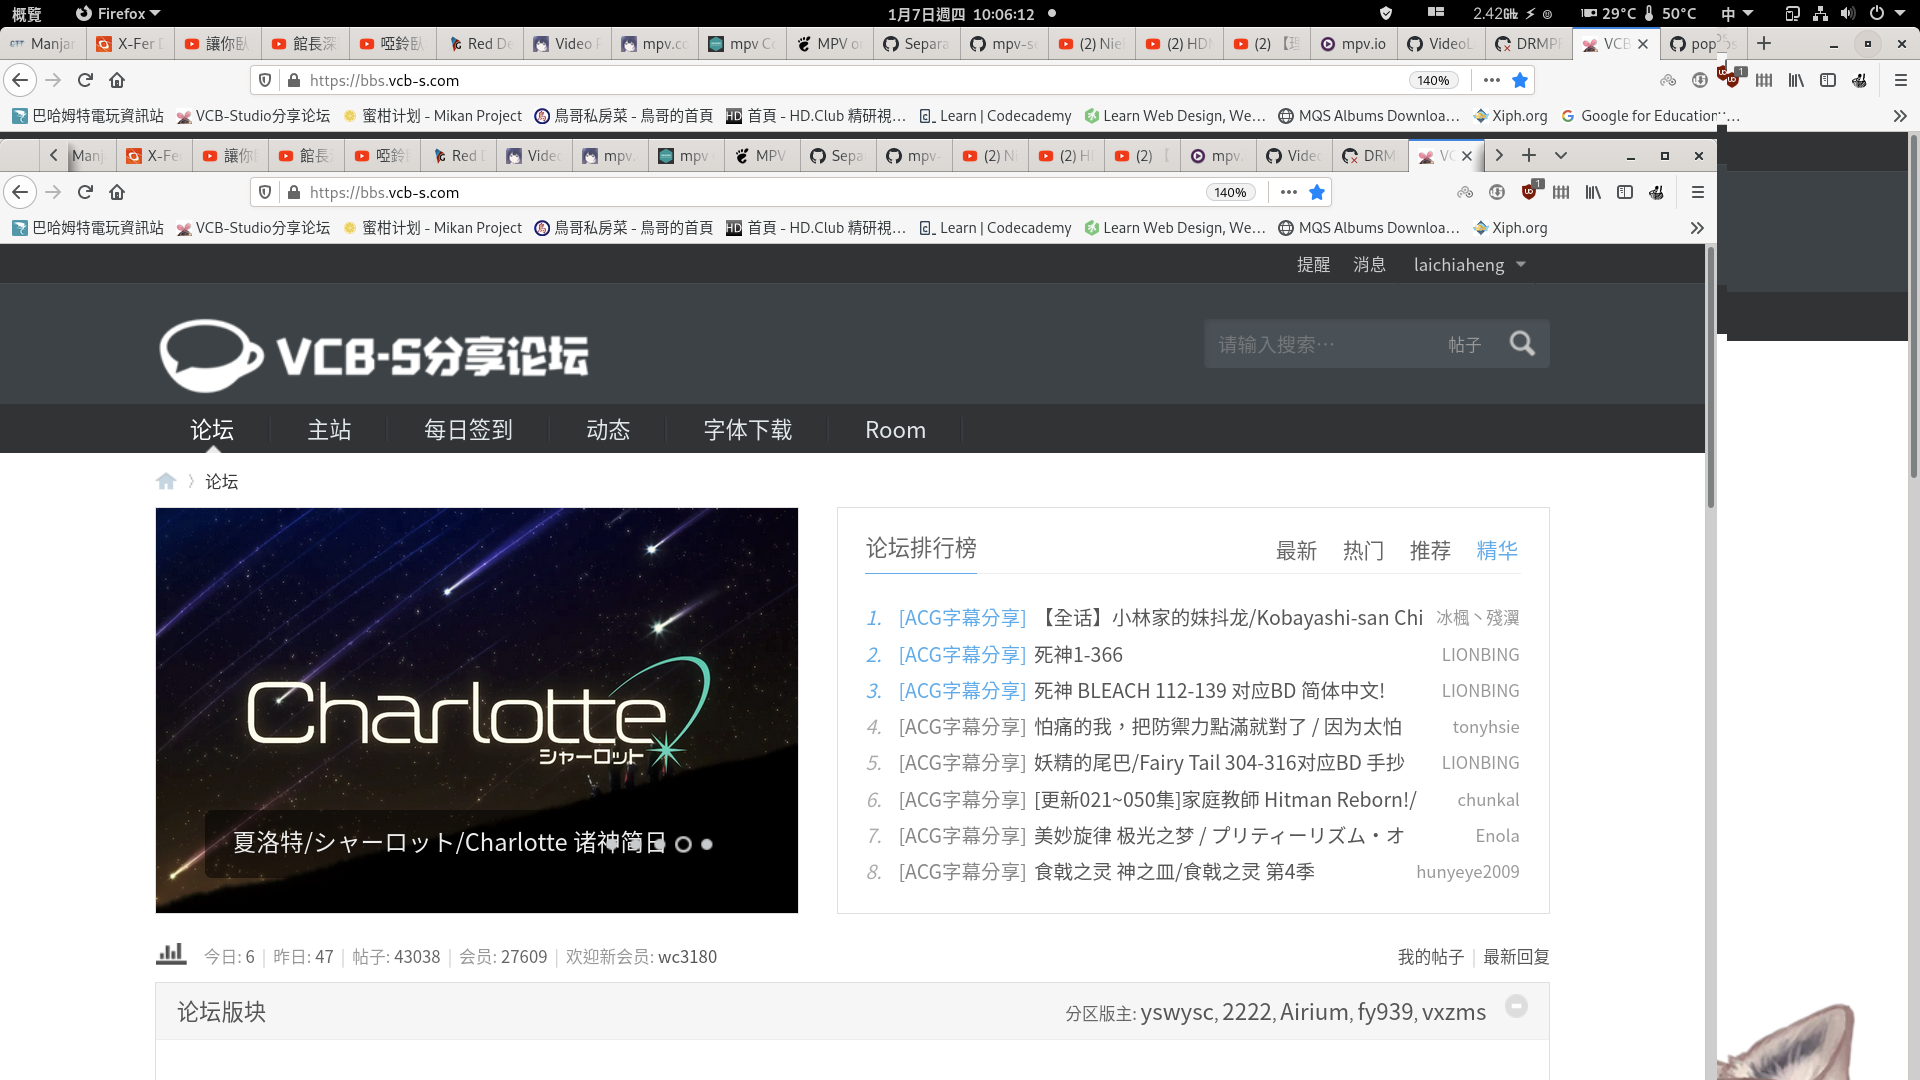Reload page in front Firefox window
Screen dimensions: 1920x1080
tap(85, 192)
